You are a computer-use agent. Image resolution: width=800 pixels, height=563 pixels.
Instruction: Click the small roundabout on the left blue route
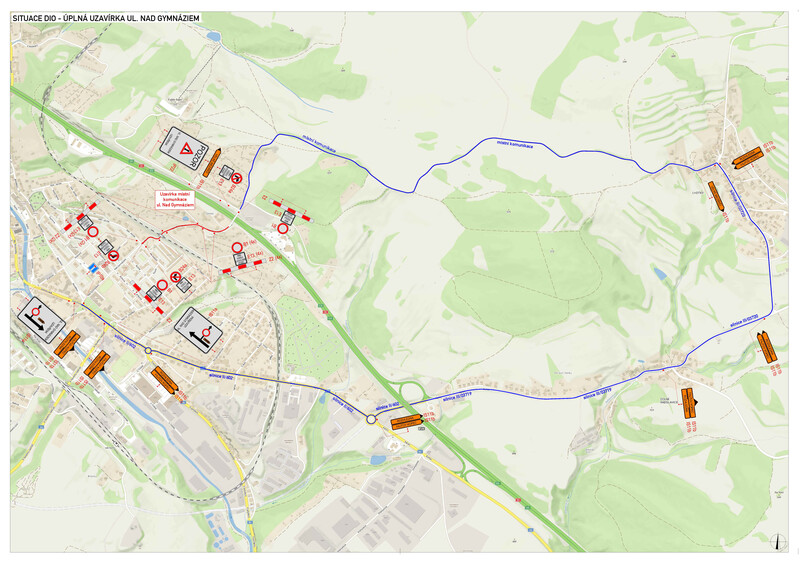[148, 350]
